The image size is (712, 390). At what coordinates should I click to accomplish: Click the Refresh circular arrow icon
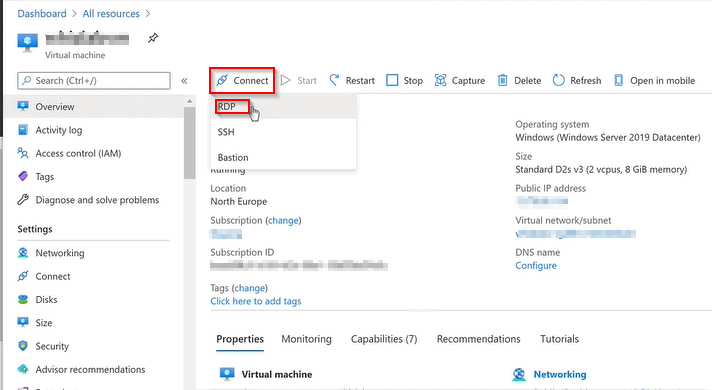[x=559, y=80]
